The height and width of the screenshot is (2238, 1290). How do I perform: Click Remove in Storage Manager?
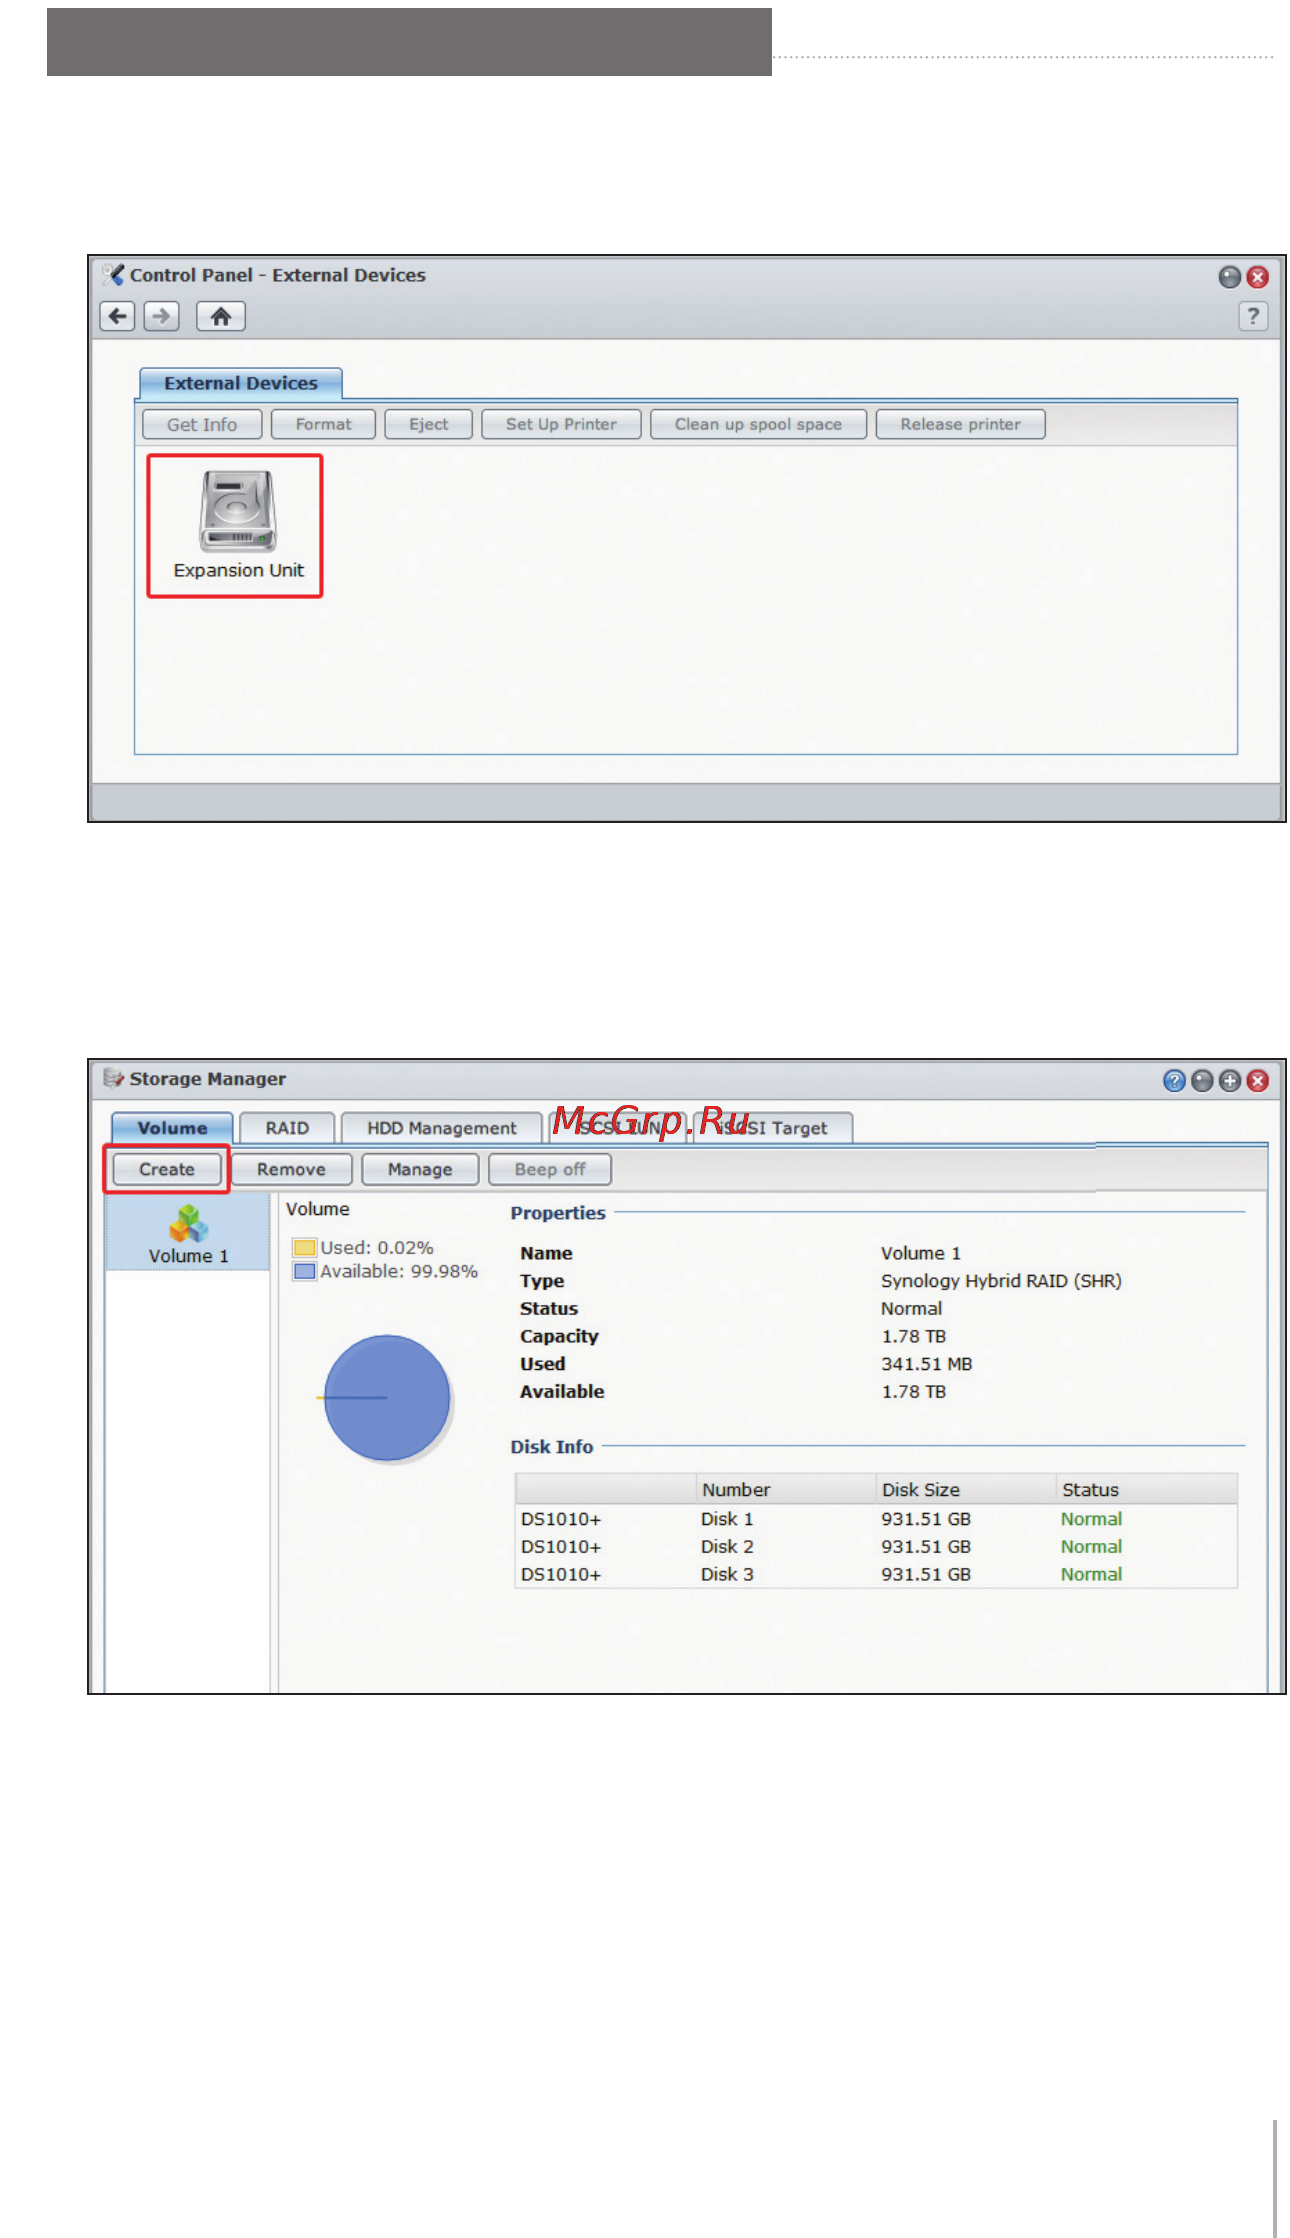click(x=291, y=1169)
